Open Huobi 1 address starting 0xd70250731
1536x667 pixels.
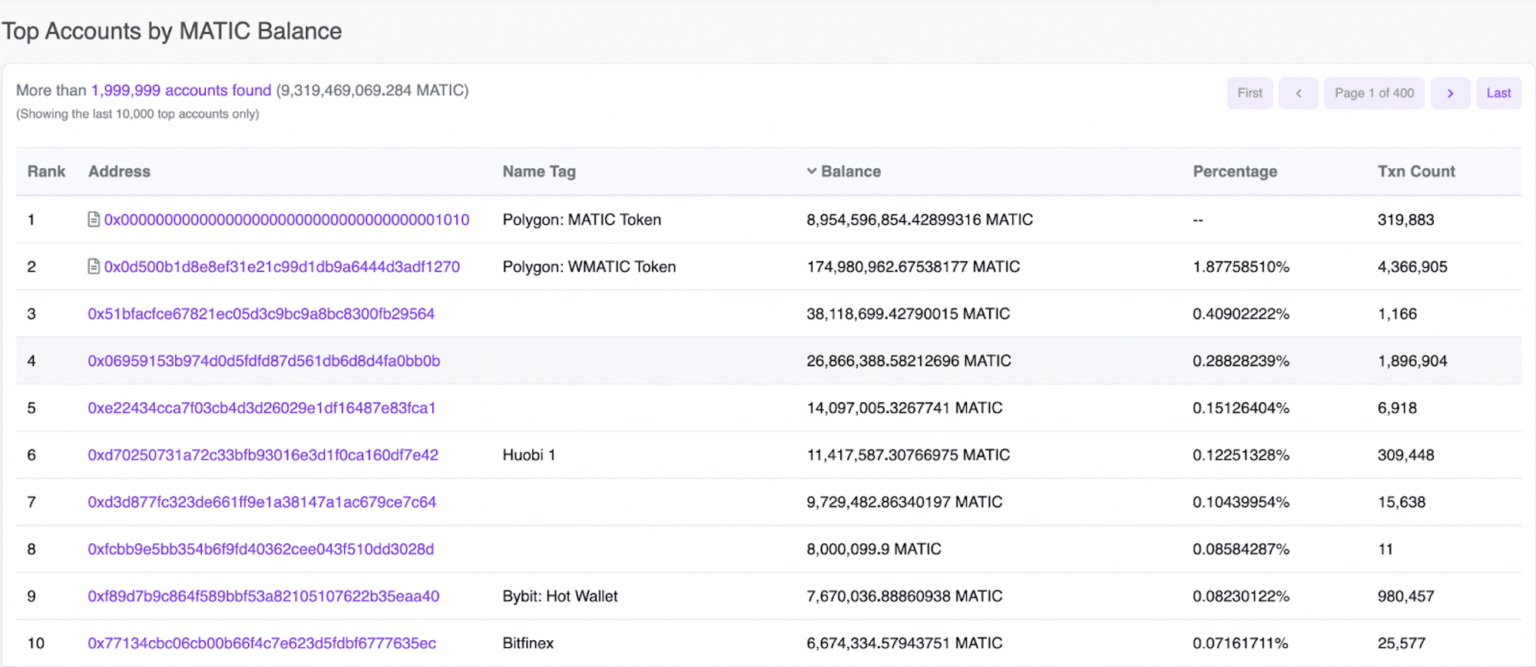263,455
